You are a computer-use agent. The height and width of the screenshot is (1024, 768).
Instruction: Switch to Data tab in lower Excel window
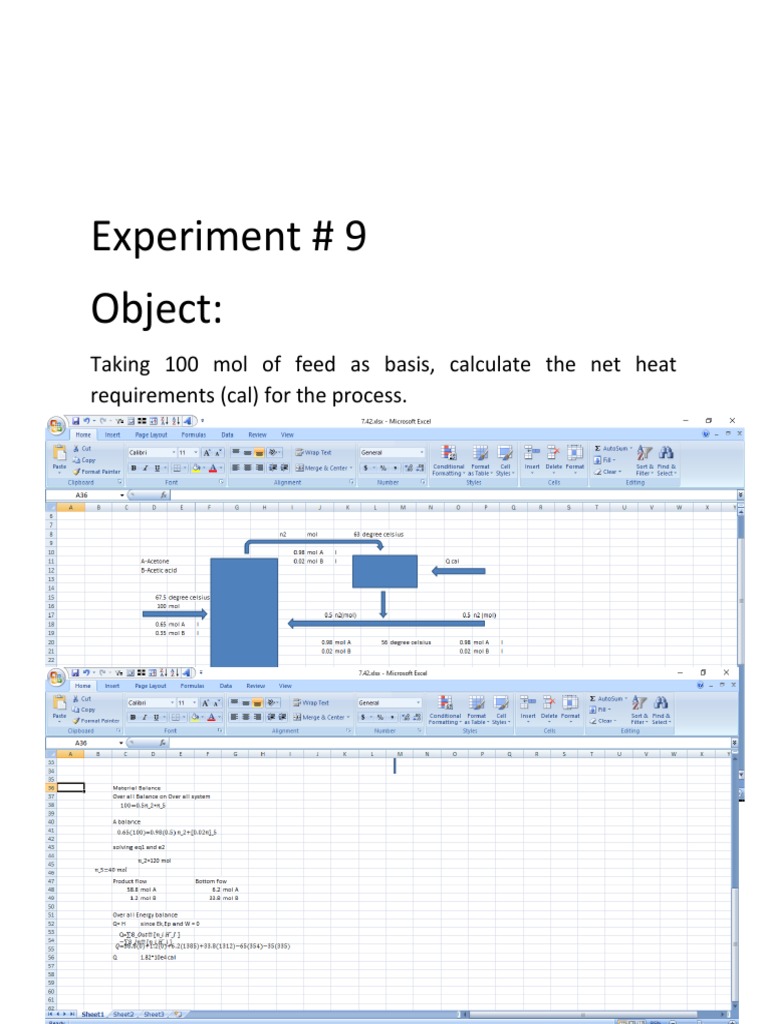(225, 686)
